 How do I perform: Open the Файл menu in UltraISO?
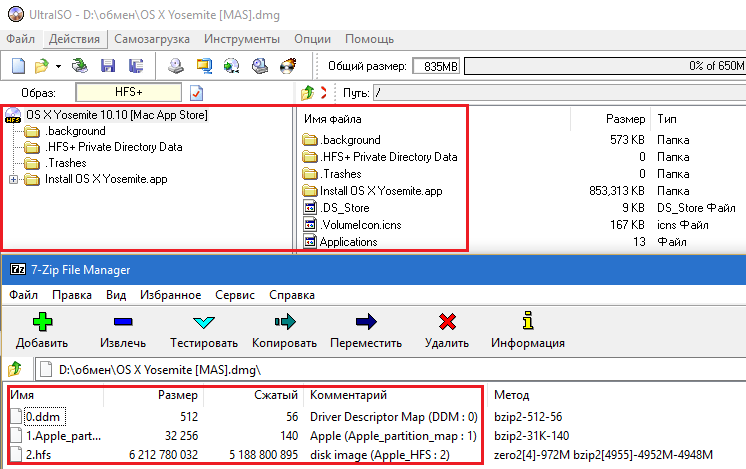(x=20, y=39)
